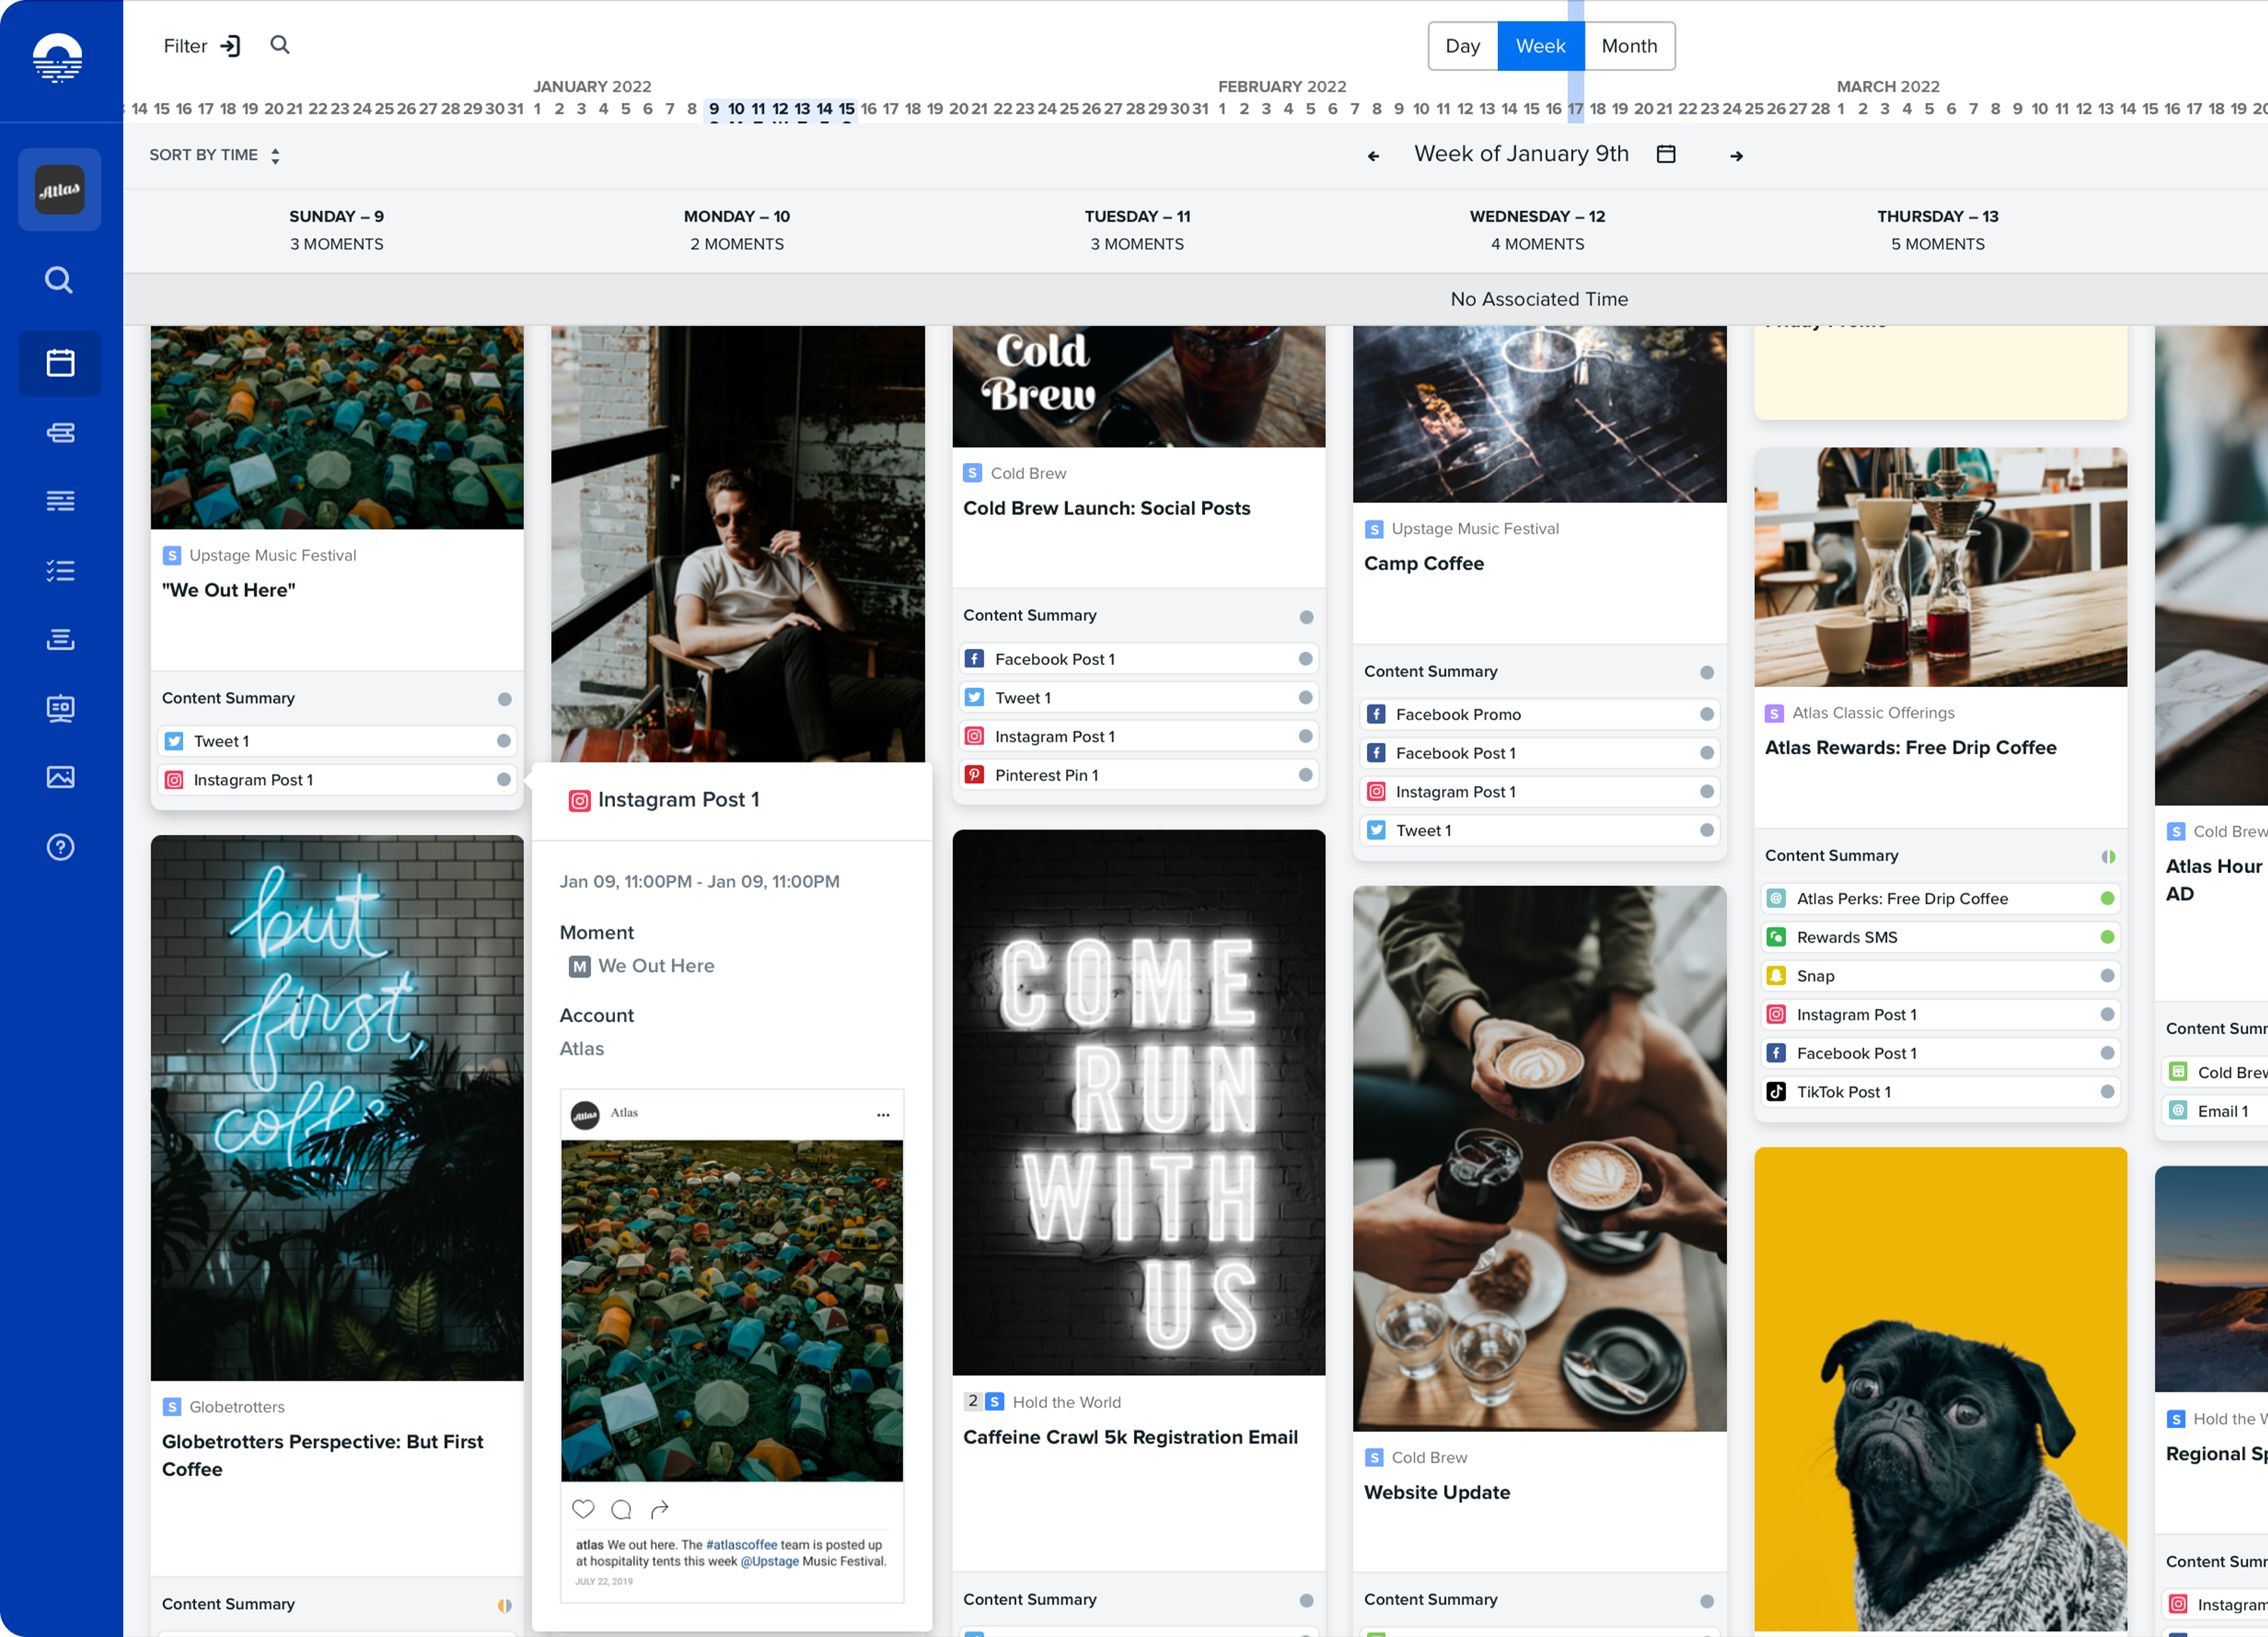Select February 17 on the timeline
This screenshot has height=1637, width=2268.
(x=1575, y=109)
